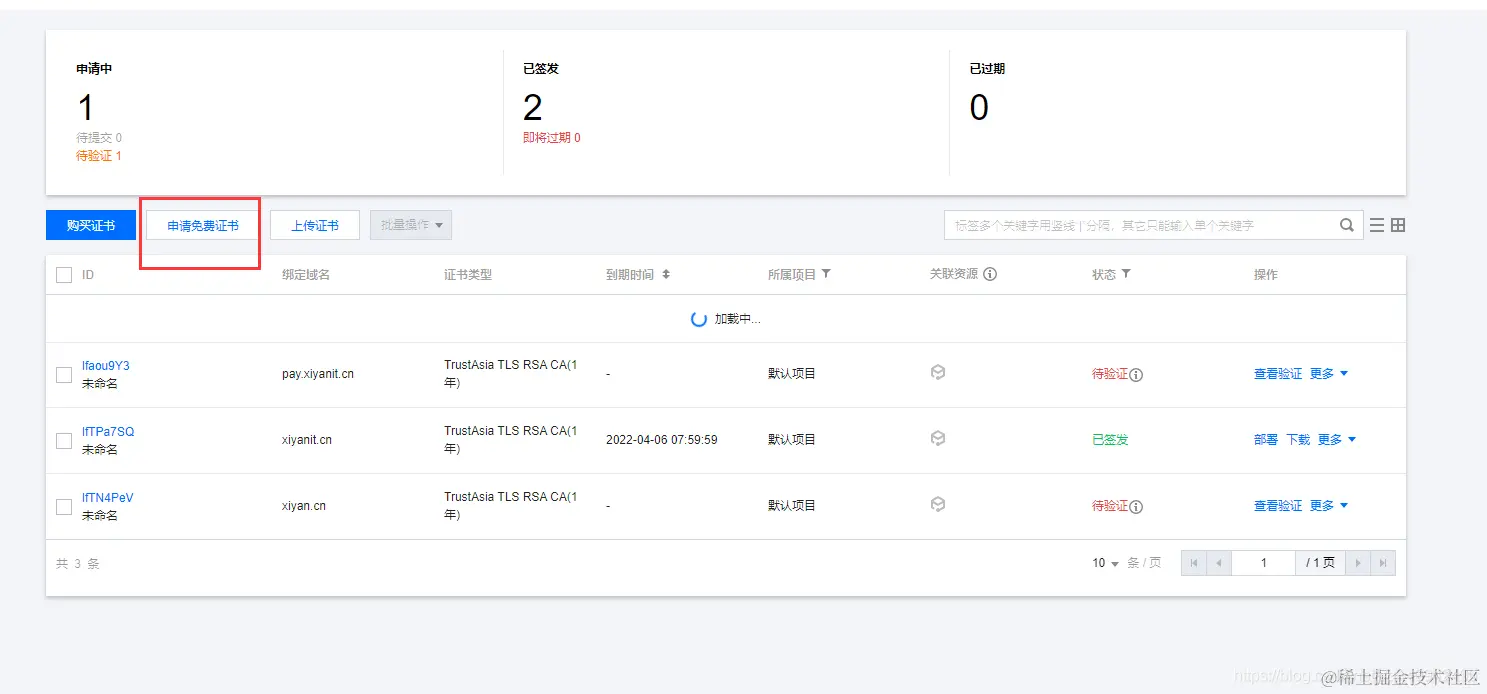This screenshot has width=1487, height=694.
Task: Open filter on status column header
Action: coord(1126,274)
